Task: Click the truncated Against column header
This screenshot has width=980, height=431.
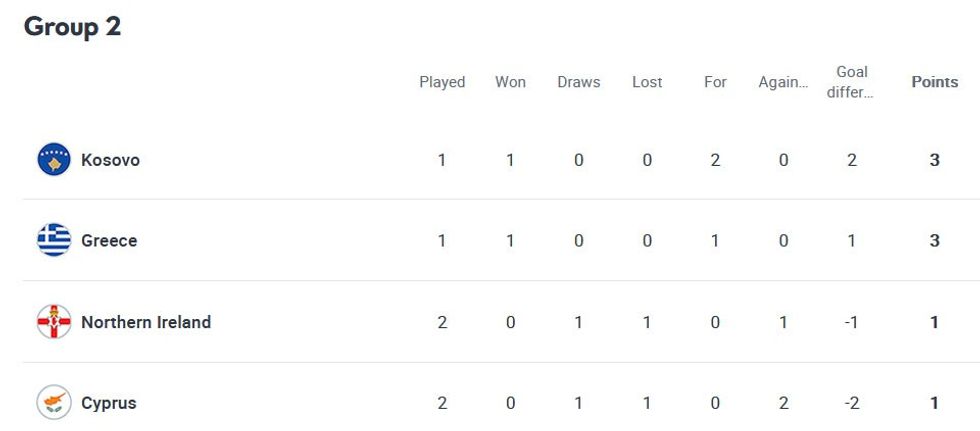Action: point(783,82)
